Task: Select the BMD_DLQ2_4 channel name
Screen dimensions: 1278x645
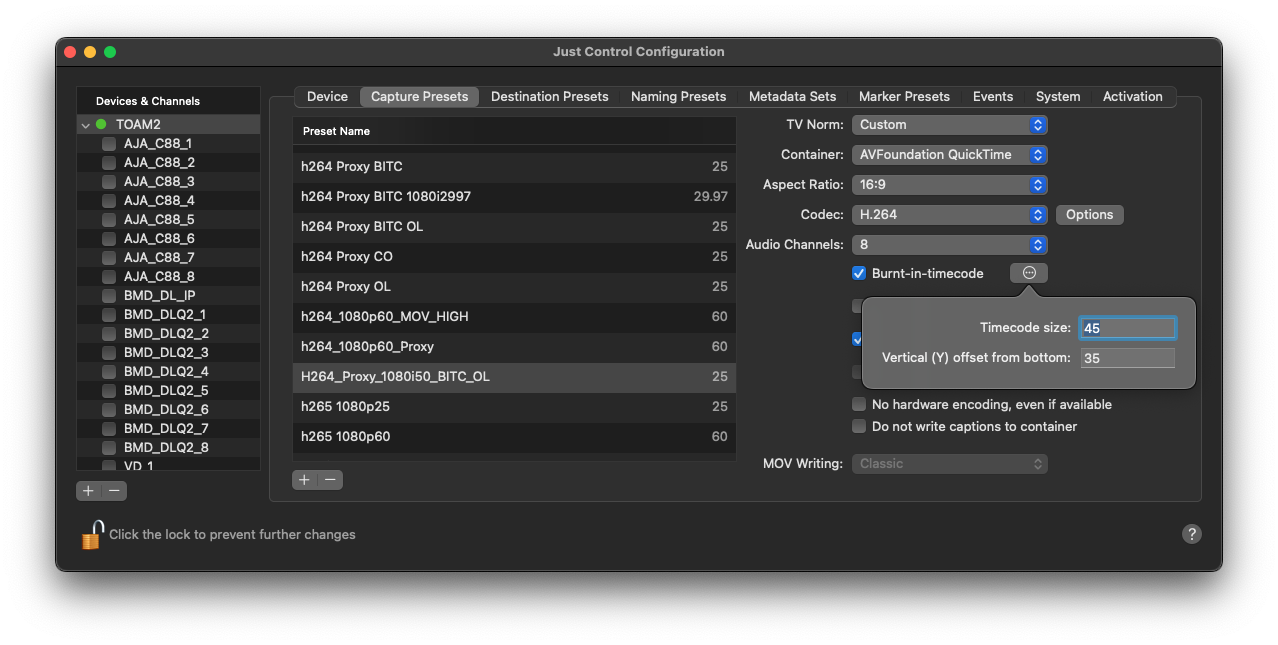Action: tap(166, 372)
